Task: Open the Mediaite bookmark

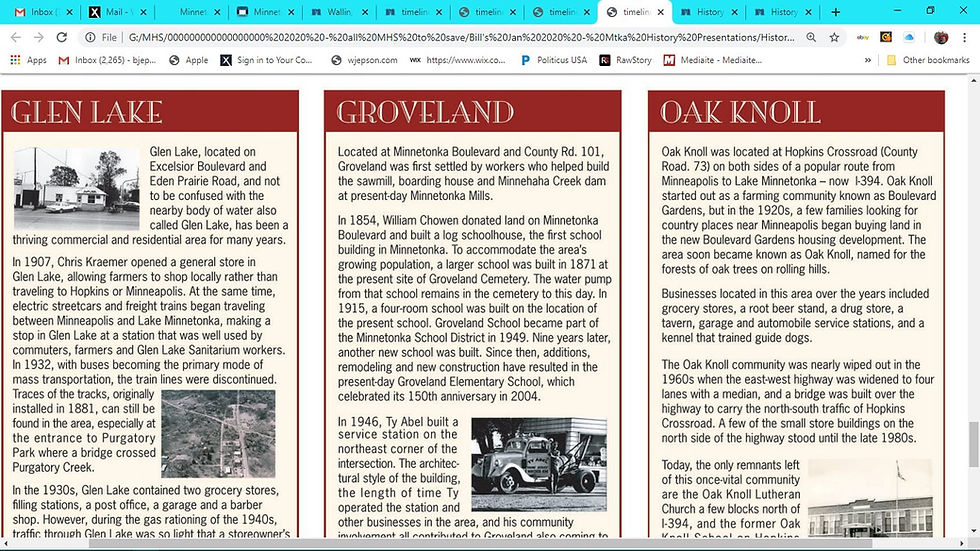Action: click(713, 60)
